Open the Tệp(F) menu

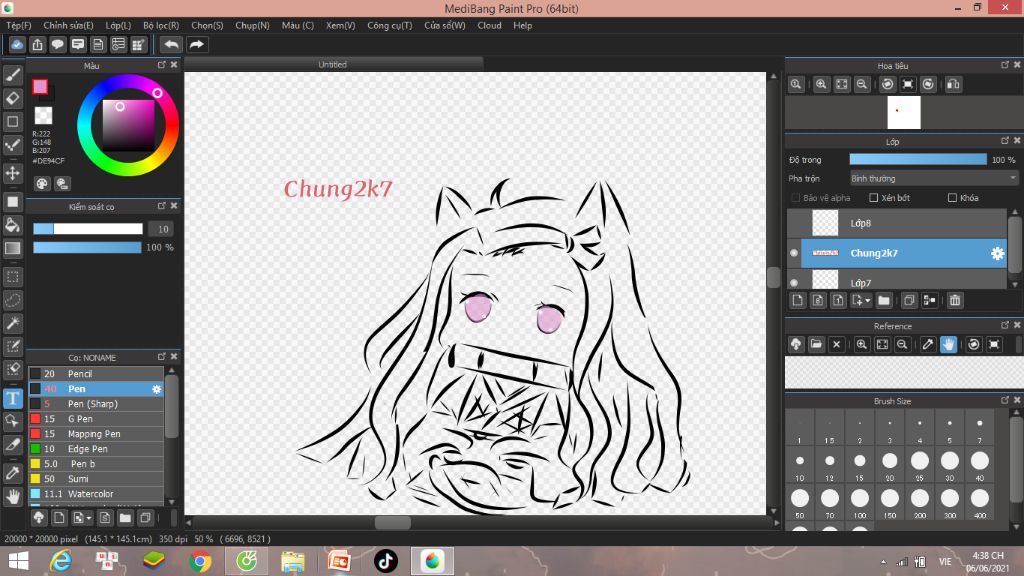(19, 25)
